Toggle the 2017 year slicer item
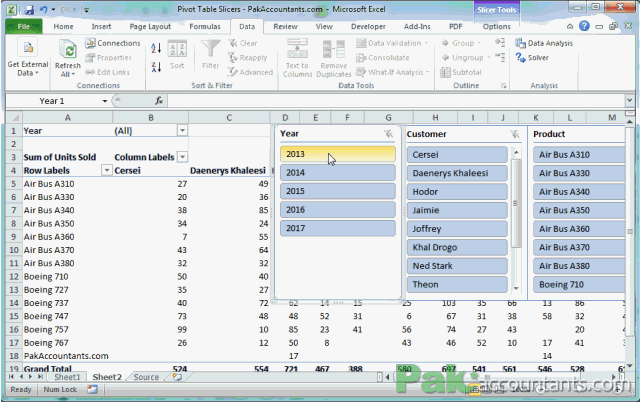 338,228
